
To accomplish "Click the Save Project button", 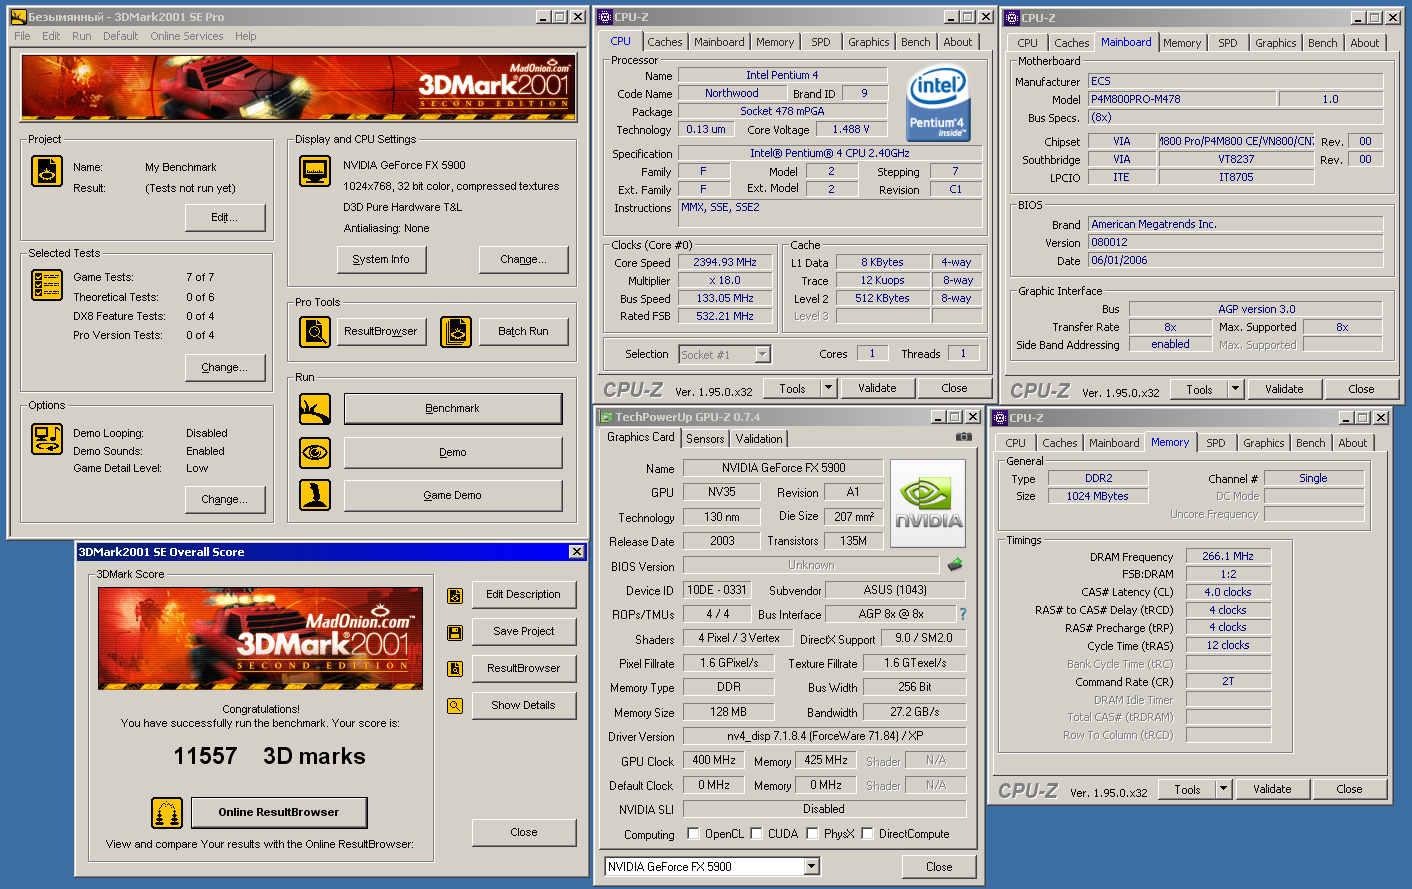I will pyautogui.click(x=524, y=631).
